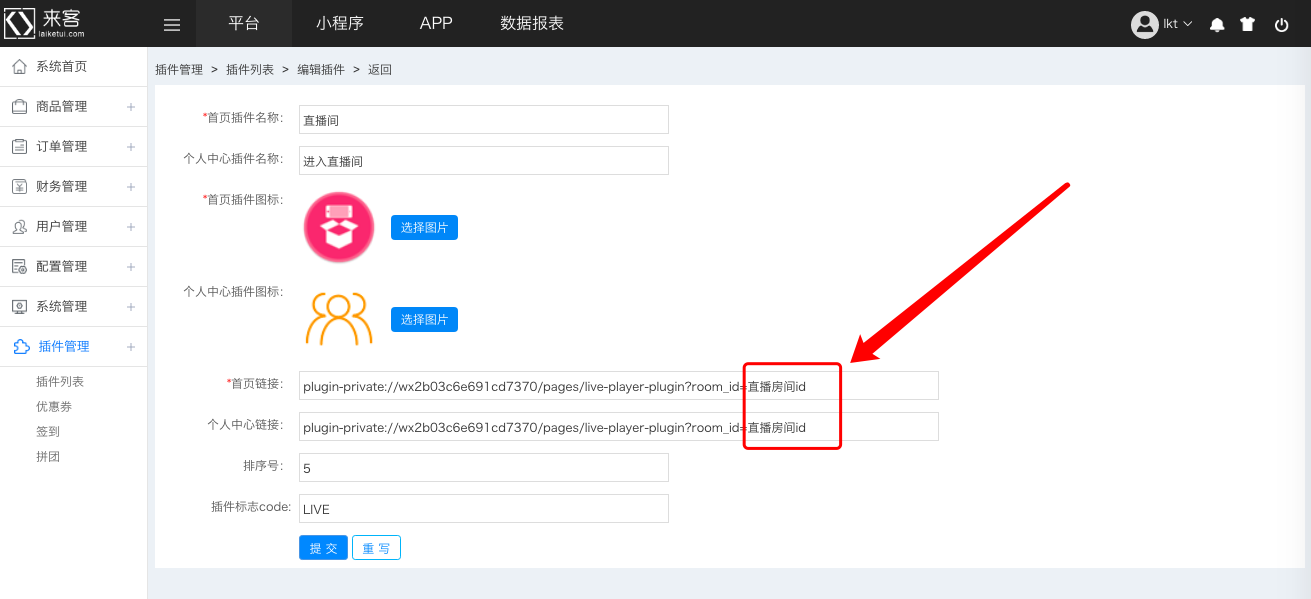Switch to the 小程序 top tab
This screenshot has width=1311, height=599.
(x=339, y=23)
